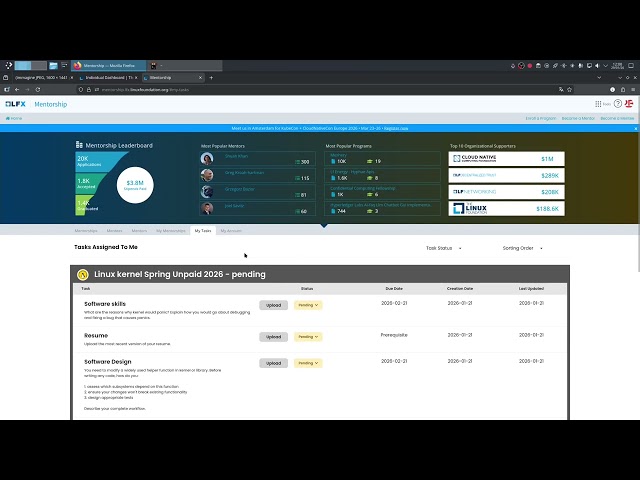Select the My Tasks tab
The image size is (640, 480).
tap(203, 231)
